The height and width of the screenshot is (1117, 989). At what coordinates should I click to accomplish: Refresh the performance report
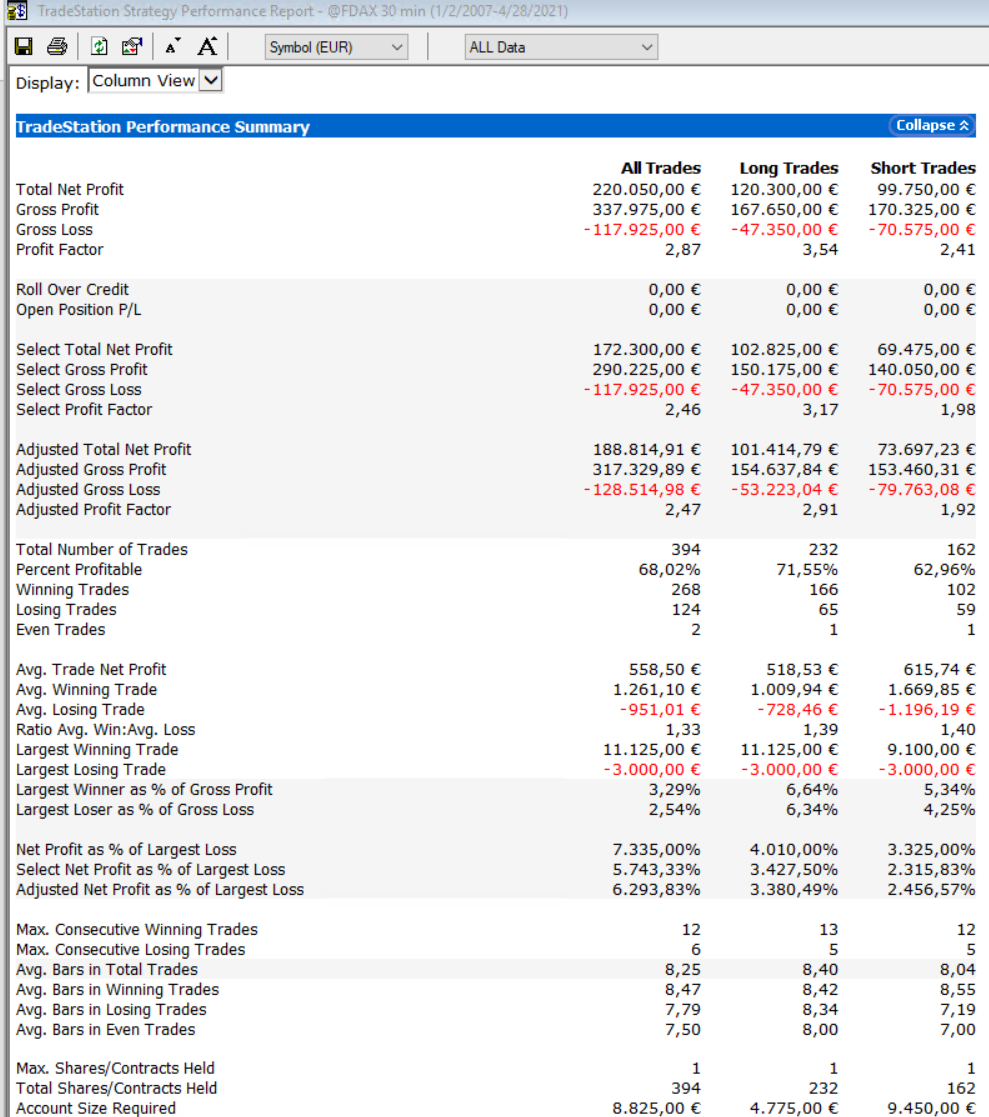click(x=99, y=47)
